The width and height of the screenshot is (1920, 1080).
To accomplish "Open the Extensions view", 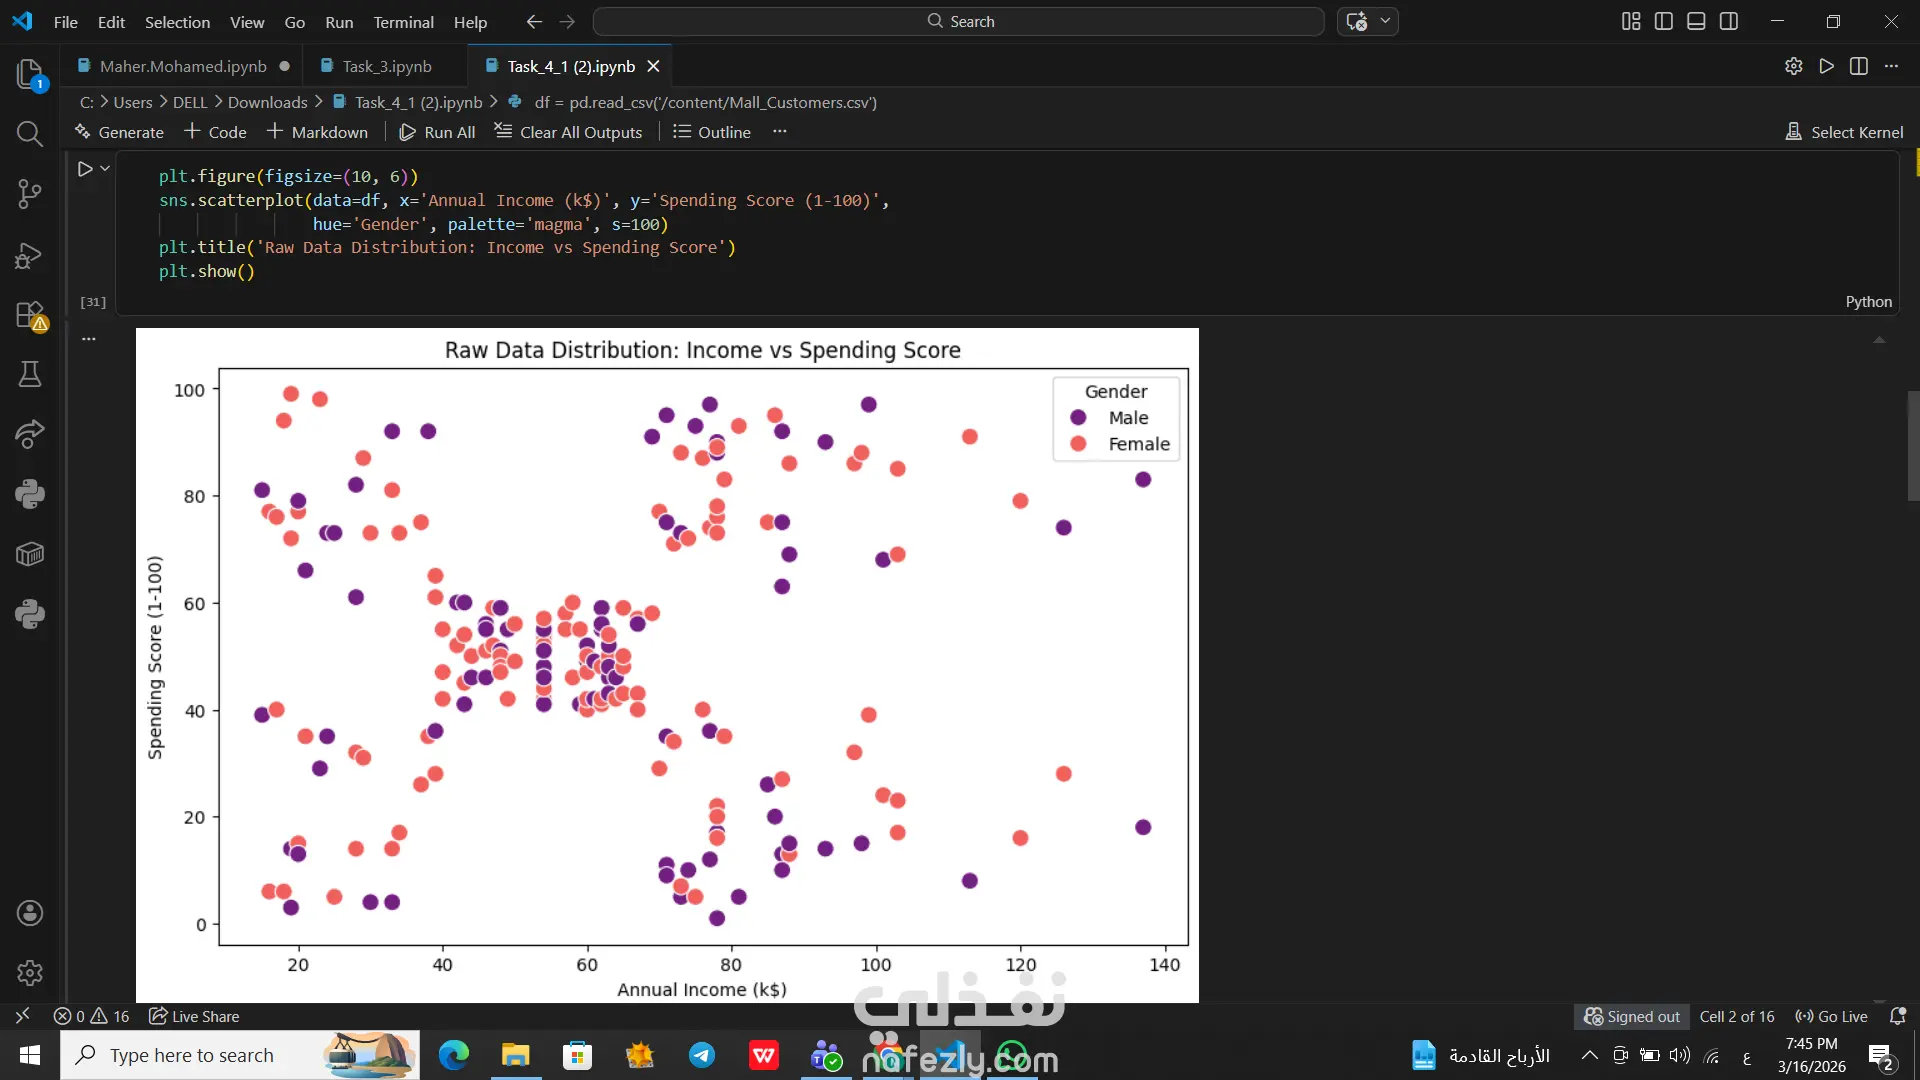I will pyautogui.click(x=30, y=315).
